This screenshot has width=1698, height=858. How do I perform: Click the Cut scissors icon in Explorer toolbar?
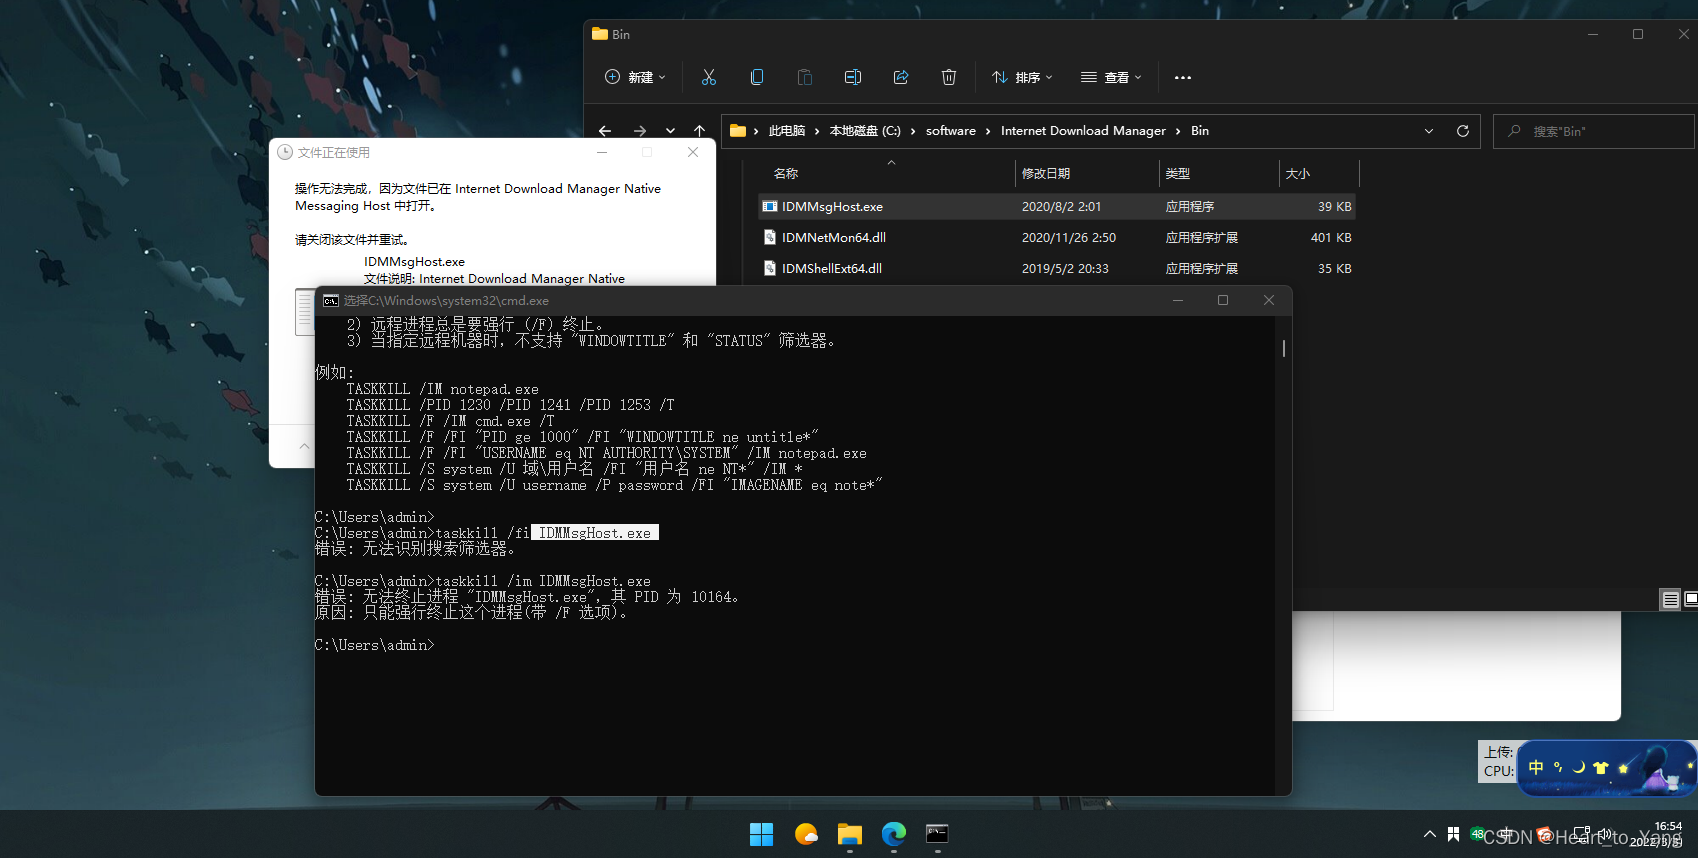[x=709, y=77]
